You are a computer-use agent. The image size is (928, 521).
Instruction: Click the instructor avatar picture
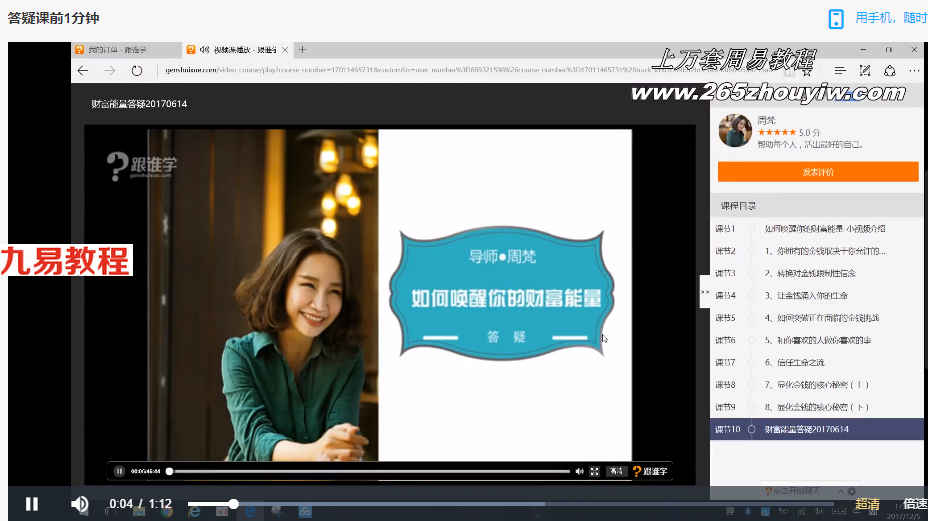[x=735, y=131]
